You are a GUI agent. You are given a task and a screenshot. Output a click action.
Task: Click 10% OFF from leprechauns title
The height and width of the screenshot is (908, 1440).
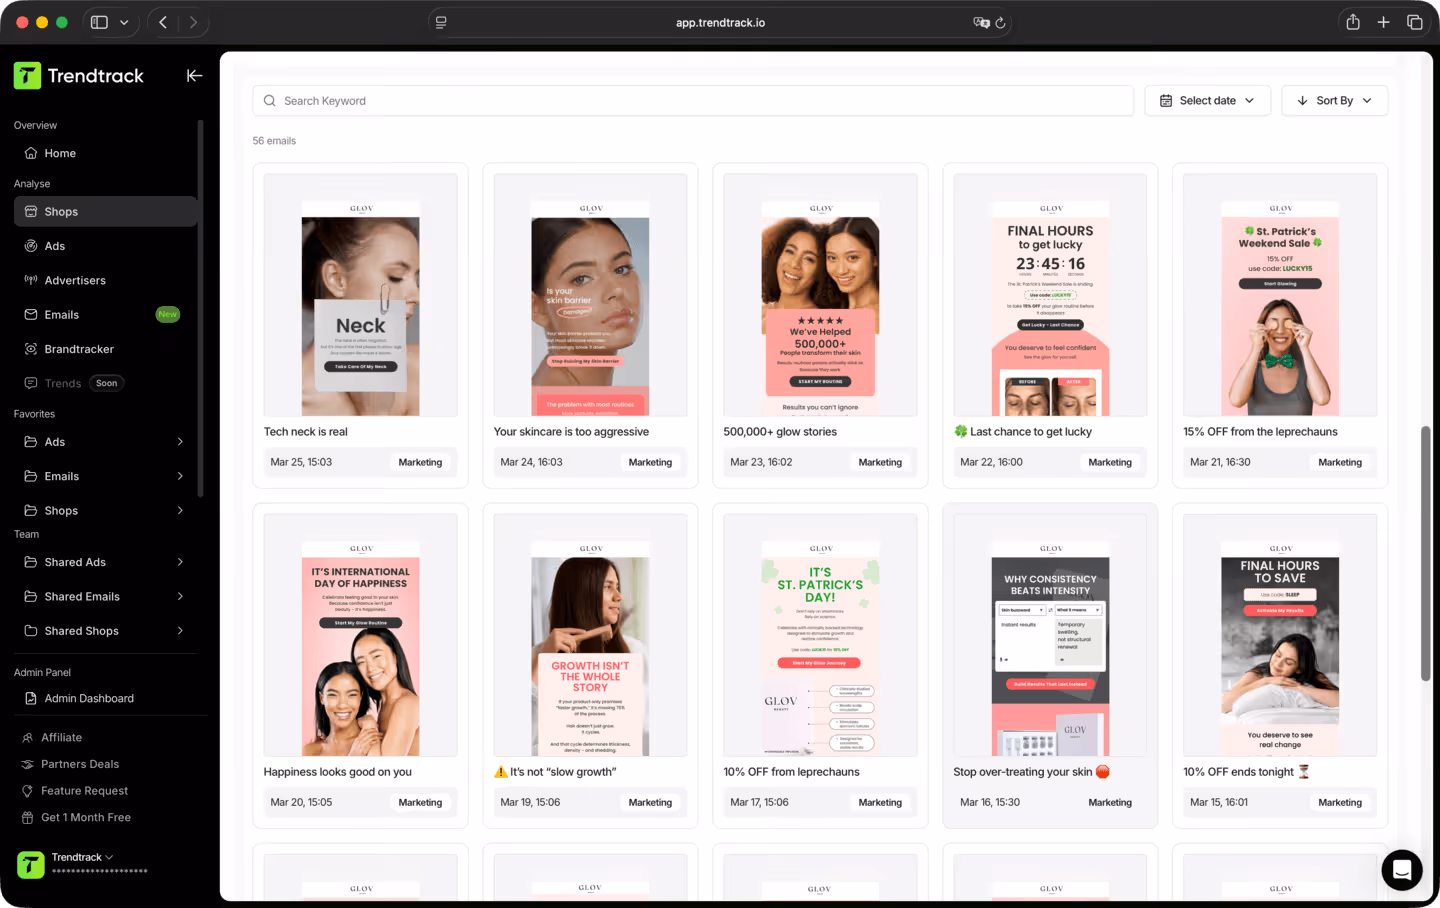[791, 772]
